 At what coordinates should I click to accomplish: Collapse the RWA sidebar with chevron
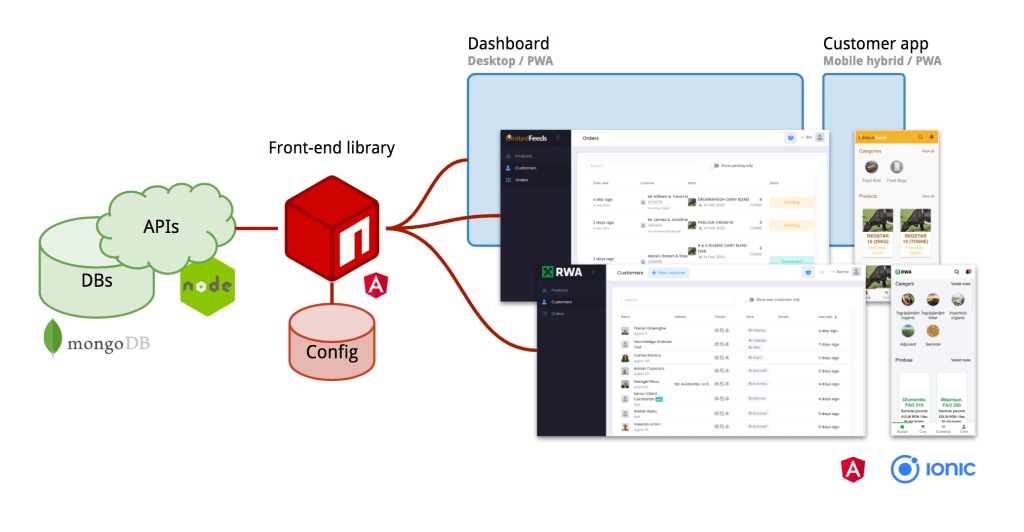click(x=593, y=272)
